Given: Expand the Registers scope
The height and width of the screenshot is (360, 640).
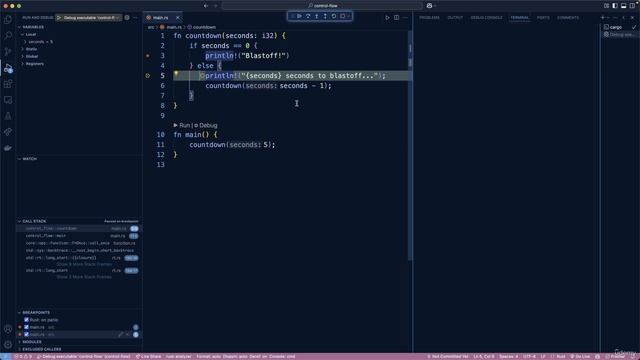Looking at the screenshot, I should point(34,64).
